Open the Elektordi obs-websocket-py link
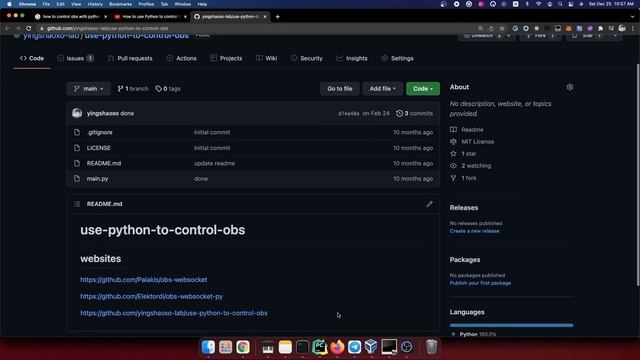The height and width of the screenshot is (360, 640). tap(151, 296)
